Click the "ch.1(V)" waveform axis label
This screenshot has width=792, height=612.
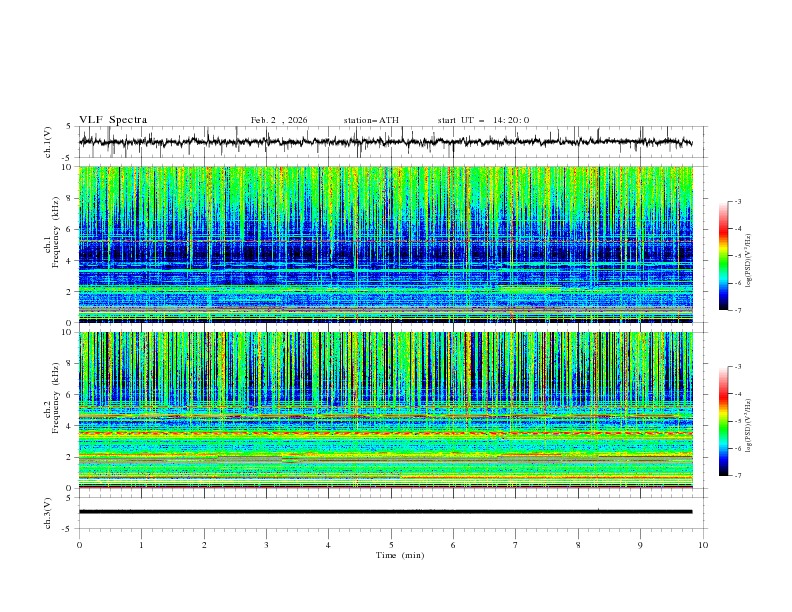(x=47, y=142)
